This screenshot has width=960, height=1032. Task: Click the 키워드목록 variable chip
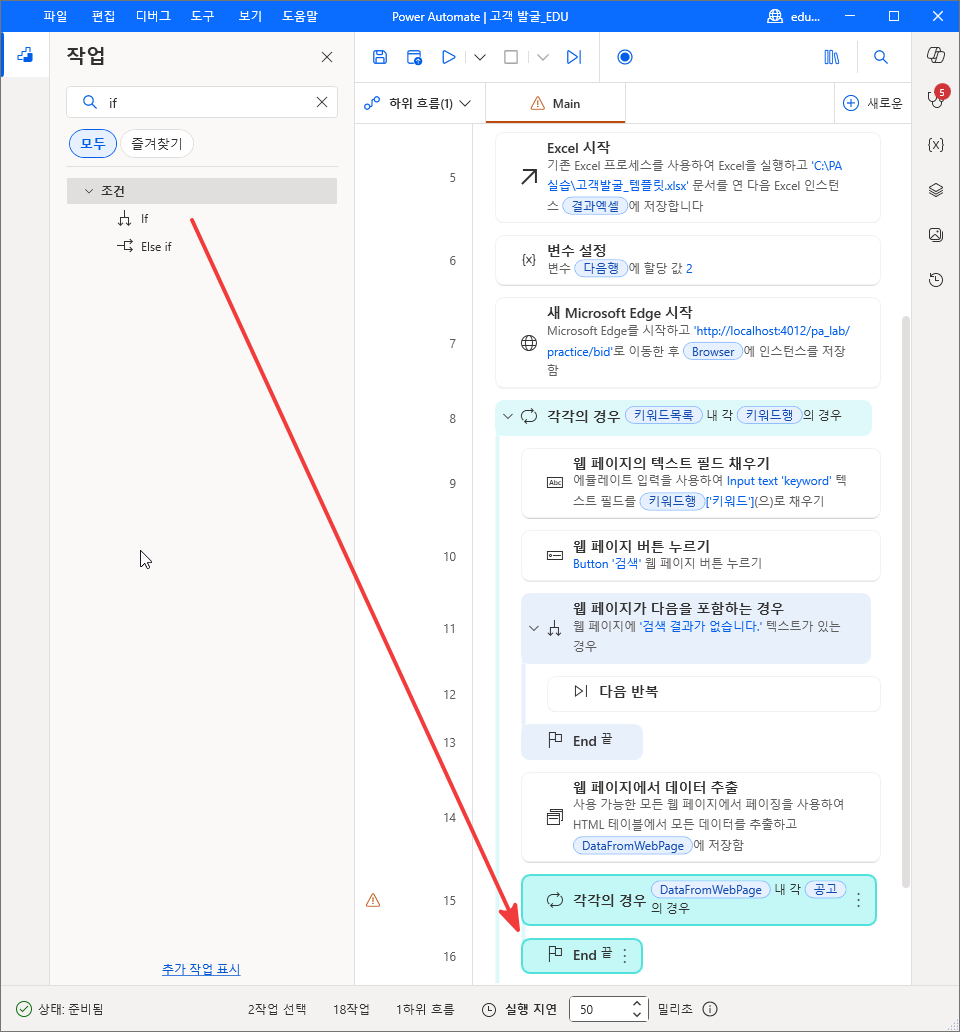pyautogui.click(x=663, y=415)
